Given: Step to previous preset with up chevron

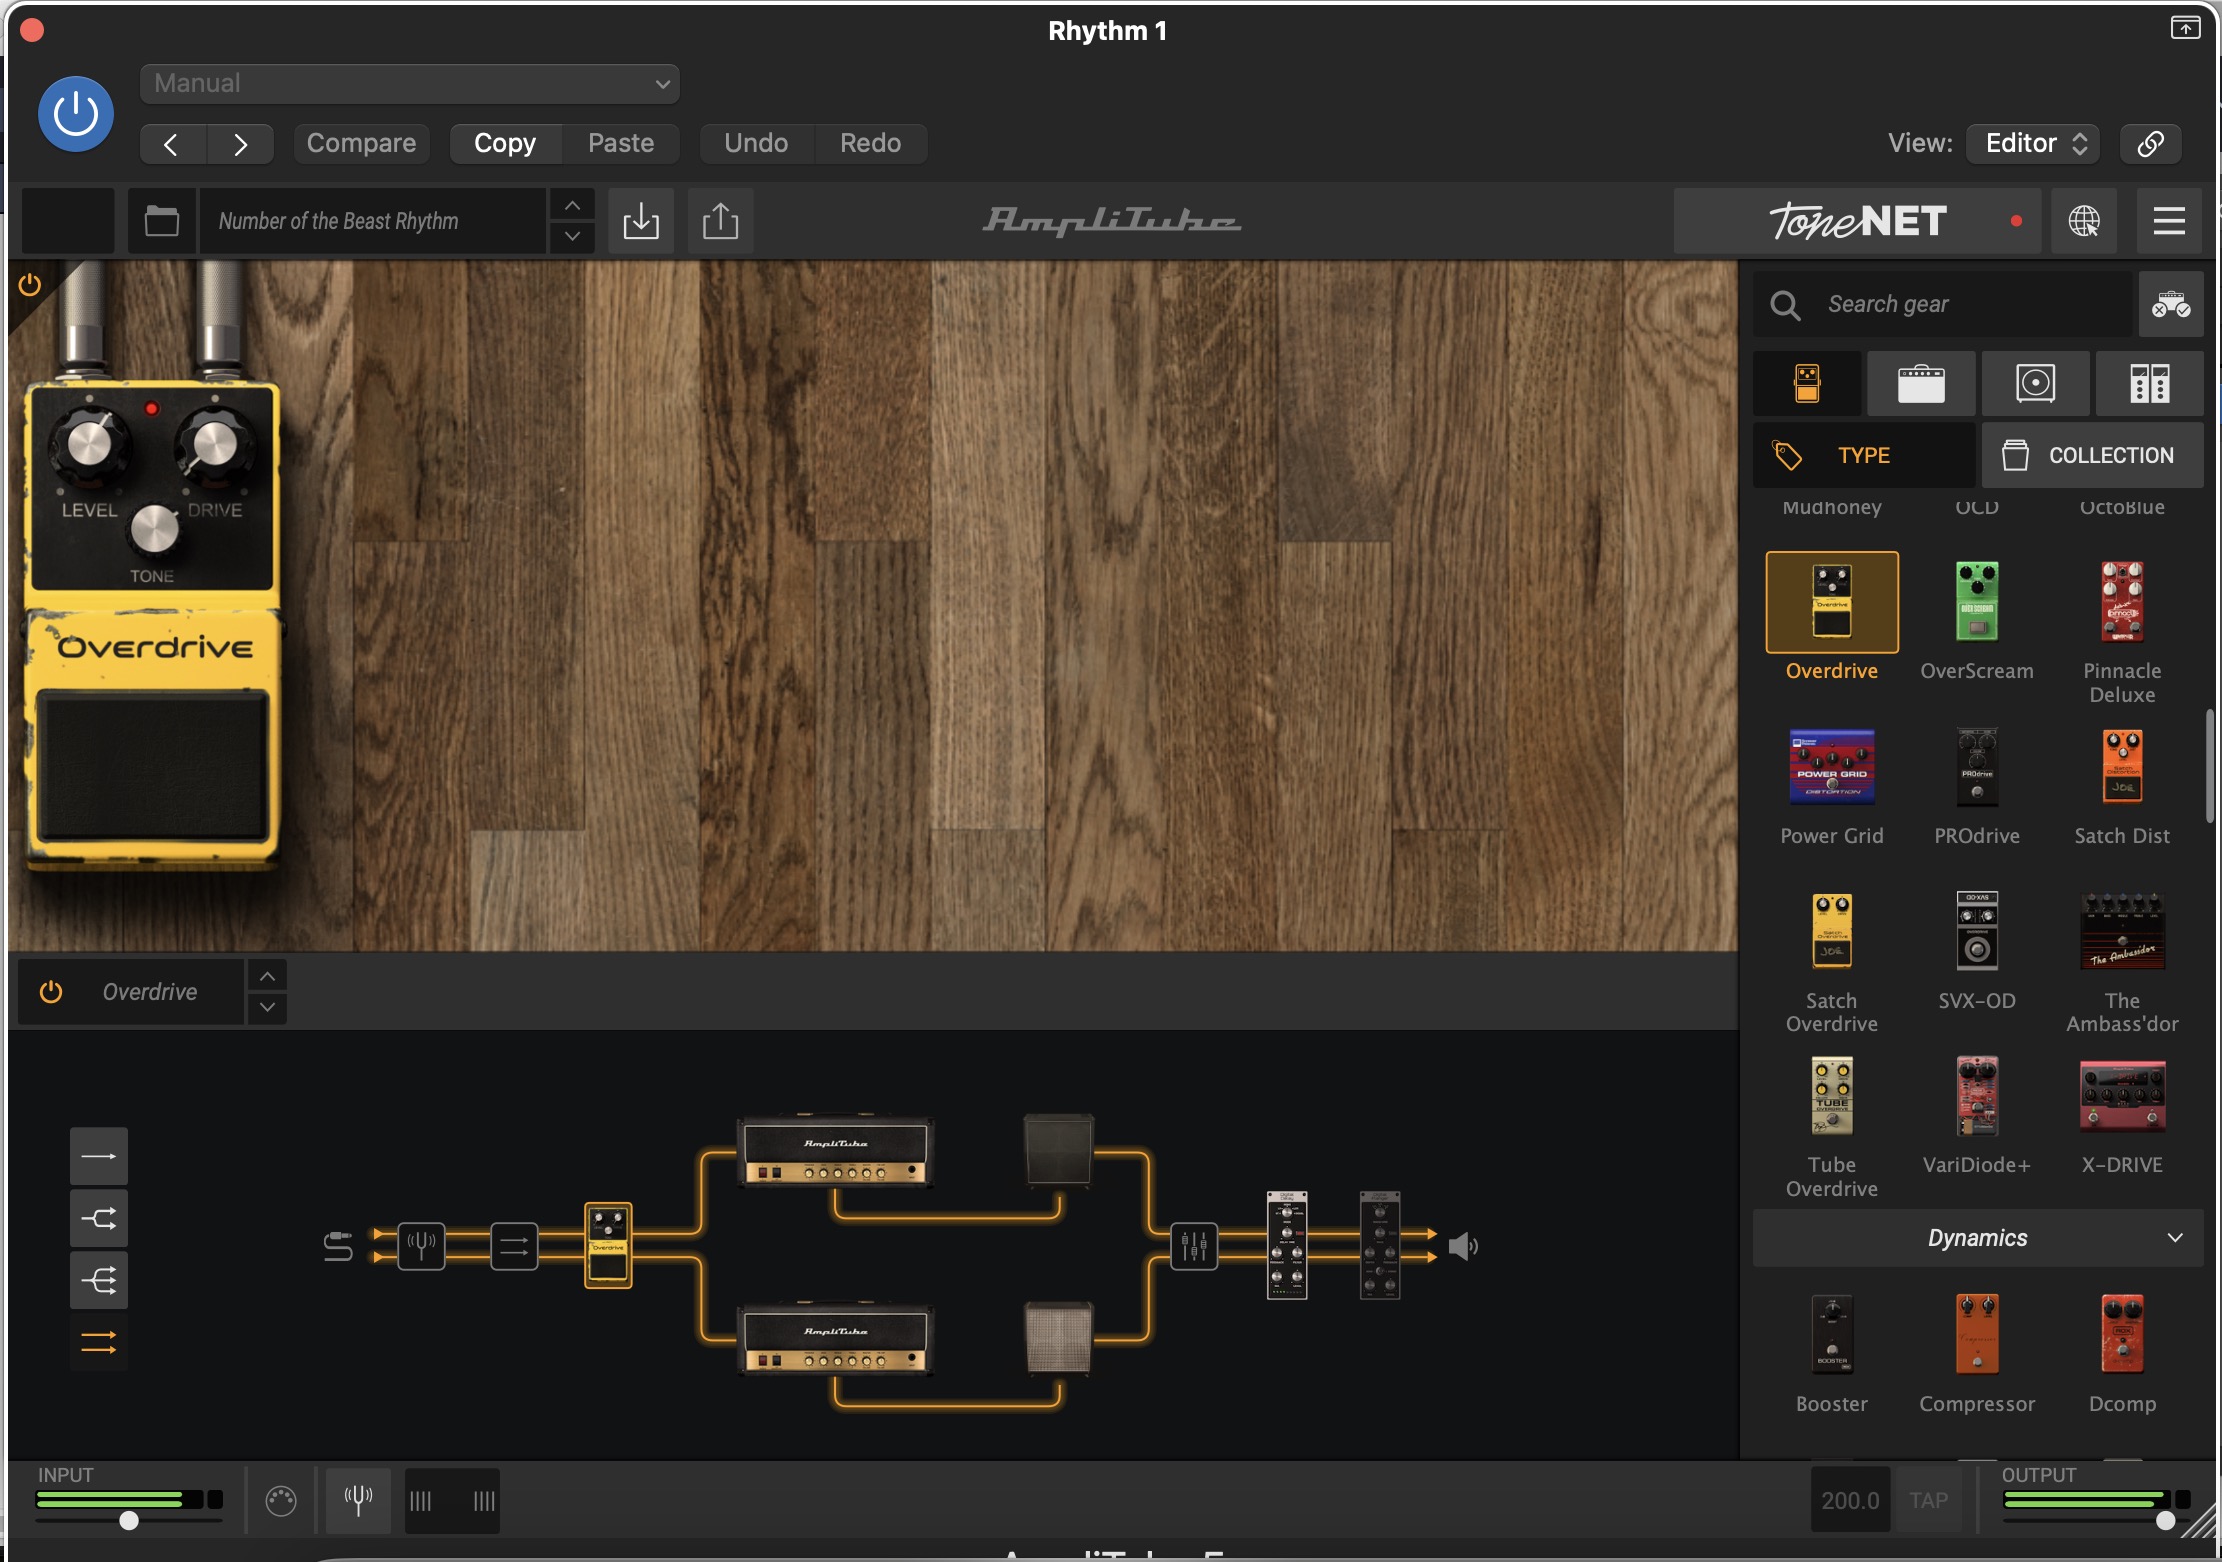Looking at the screenshot, I should click(x=572, y=205).
